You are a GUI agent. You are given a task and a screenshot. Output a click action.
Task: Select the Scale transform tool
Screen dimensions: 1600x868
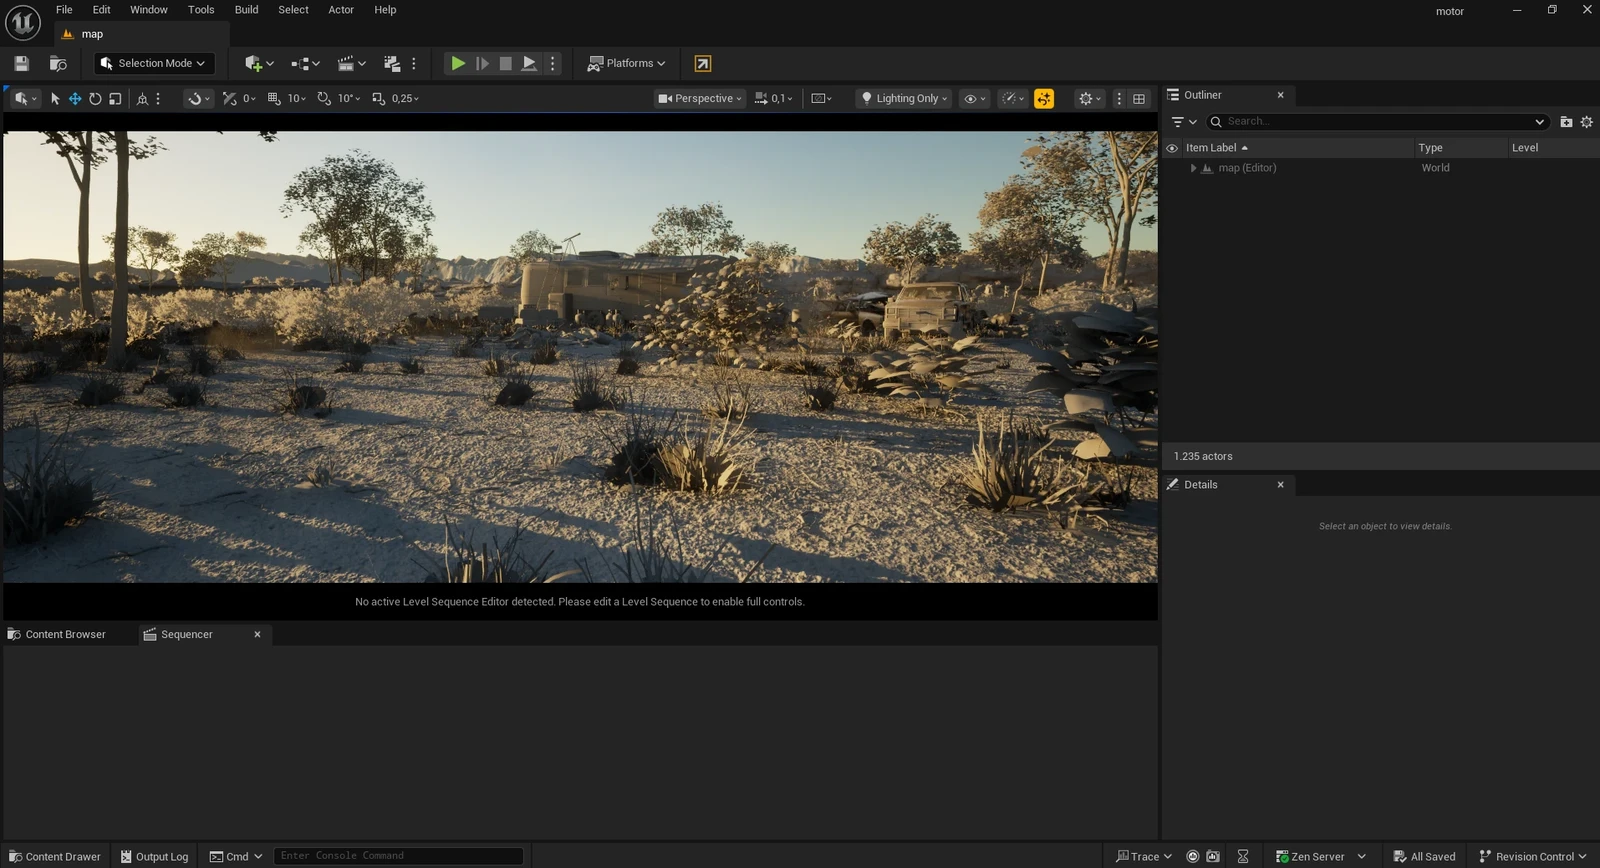click(115, 98)
